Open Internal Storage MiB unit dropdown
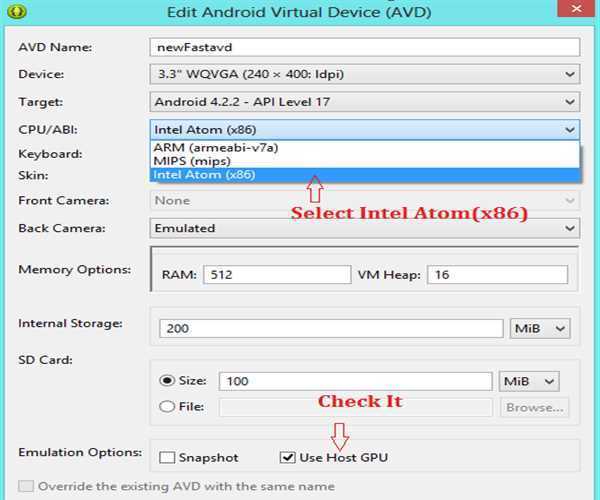600x500 pixels. tap(540, 328)
